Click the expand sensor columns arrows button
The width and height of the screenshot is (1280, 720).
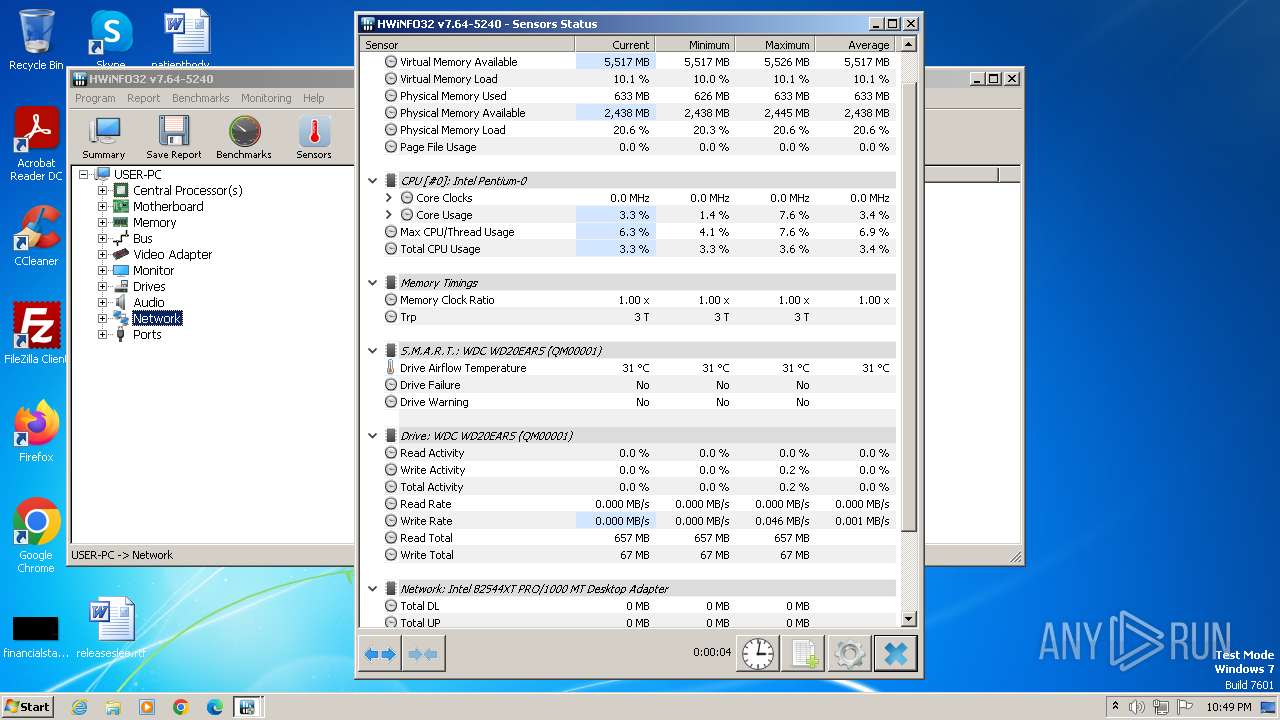380,654
